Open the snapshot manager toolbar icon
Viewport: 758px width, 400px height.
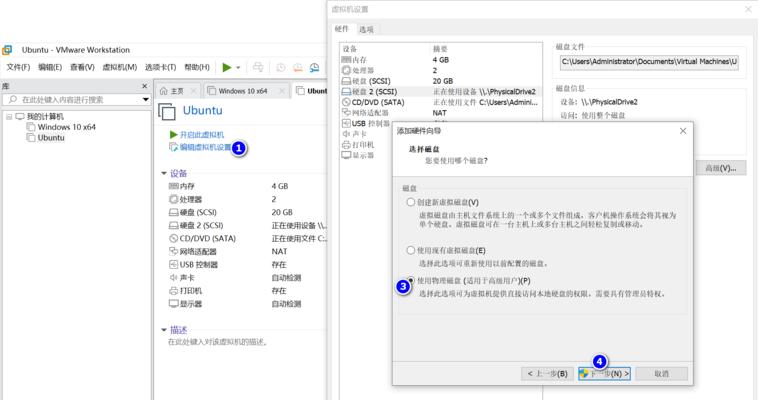pyautogui.click(x=315, y=68)
